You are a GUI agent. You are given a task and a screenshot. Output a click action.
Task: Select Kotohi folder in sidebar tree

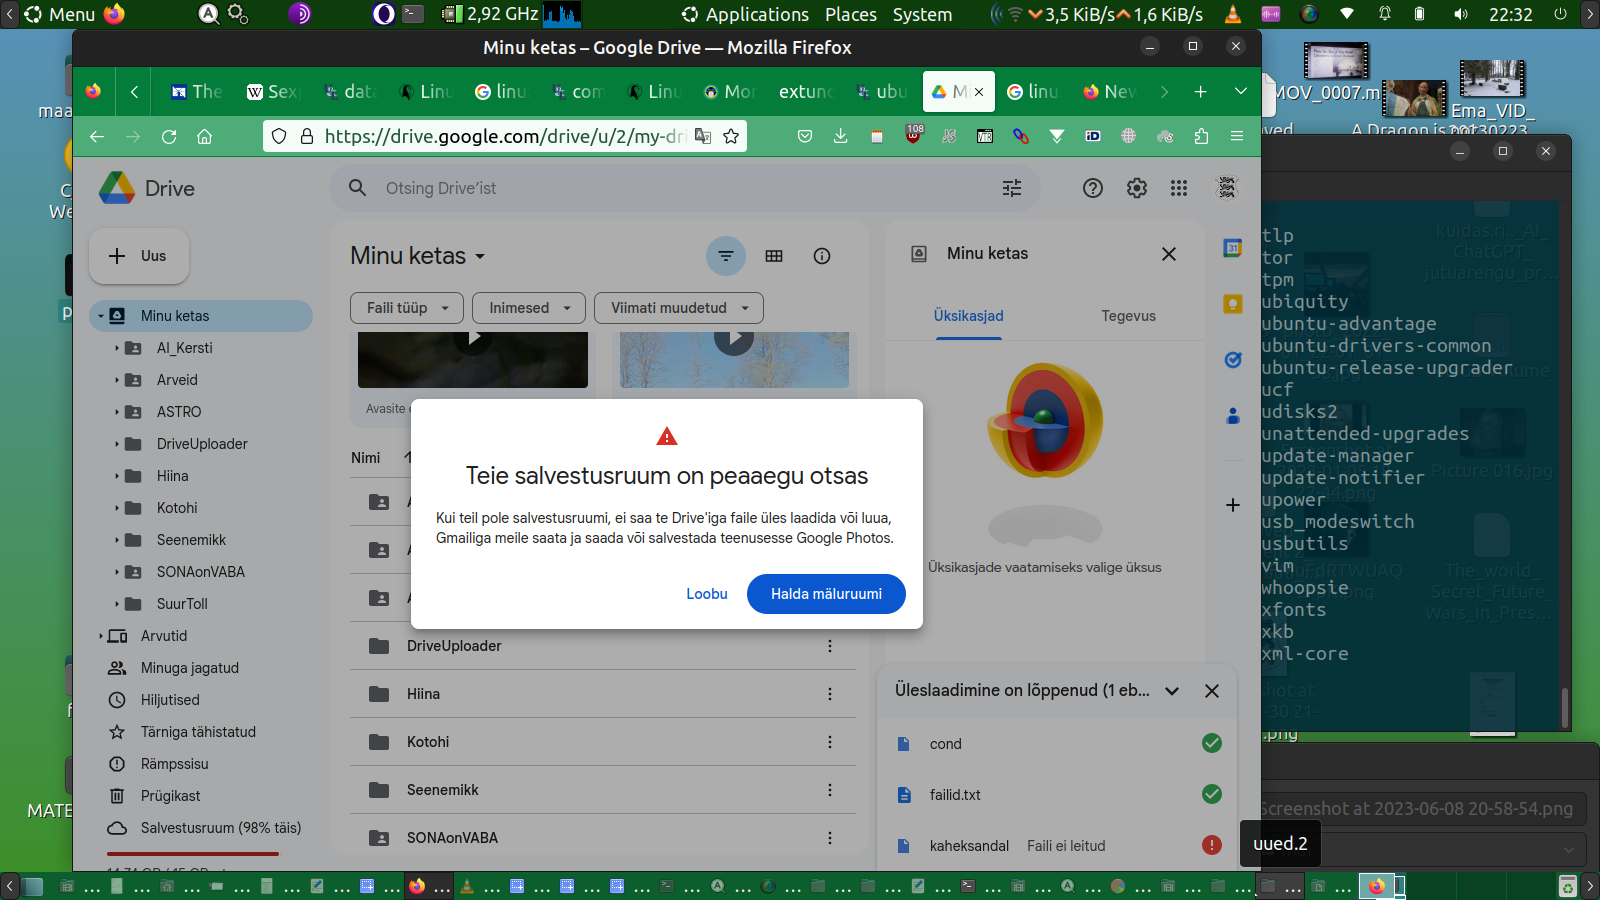[x=177, y=508]
